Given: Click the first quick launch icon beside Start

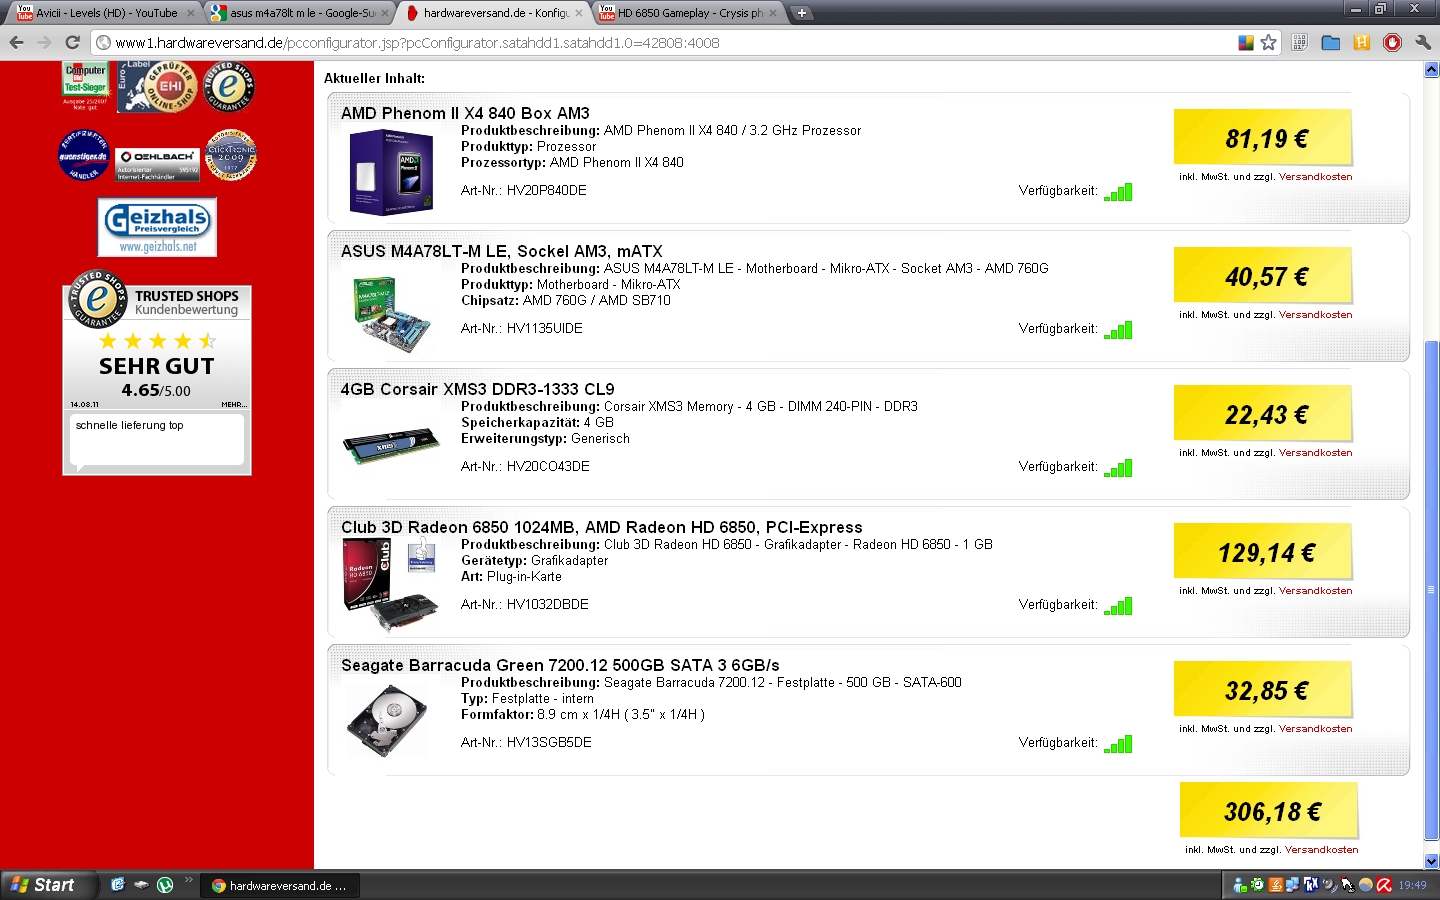Looking at the screenshot, I should point(117,885).
